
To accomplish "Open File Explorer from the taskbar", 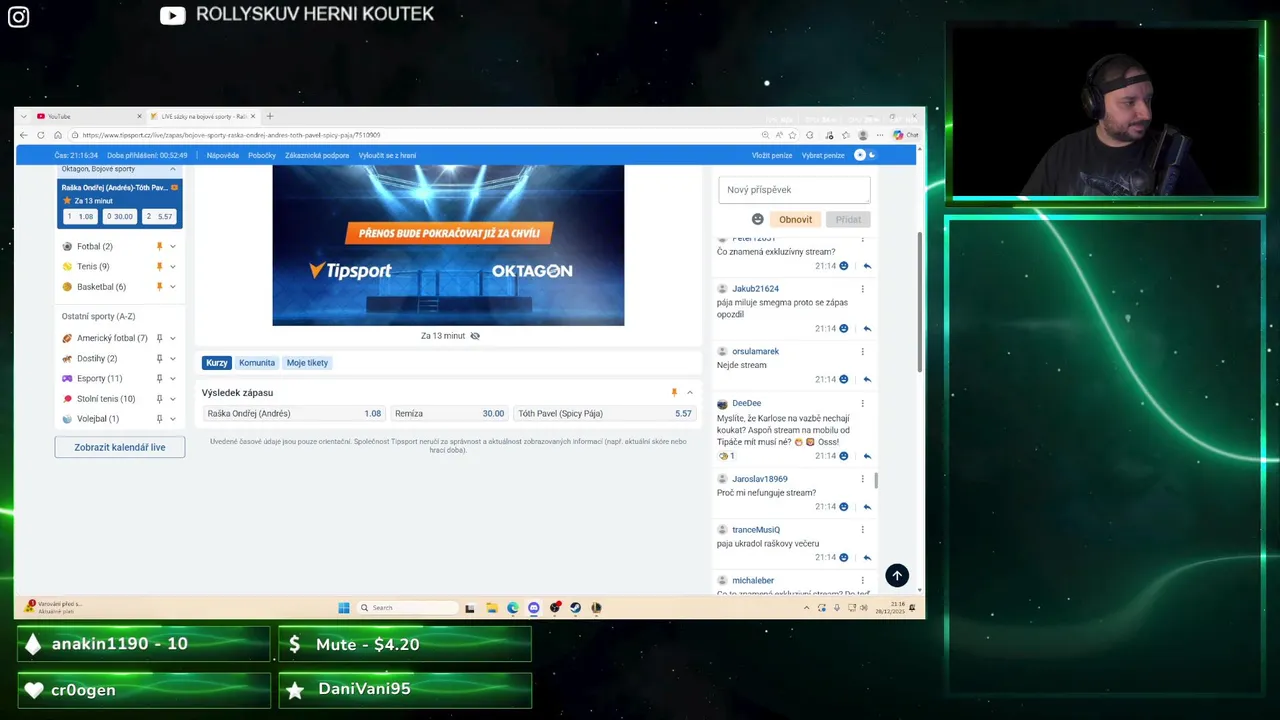I will 491,607.
